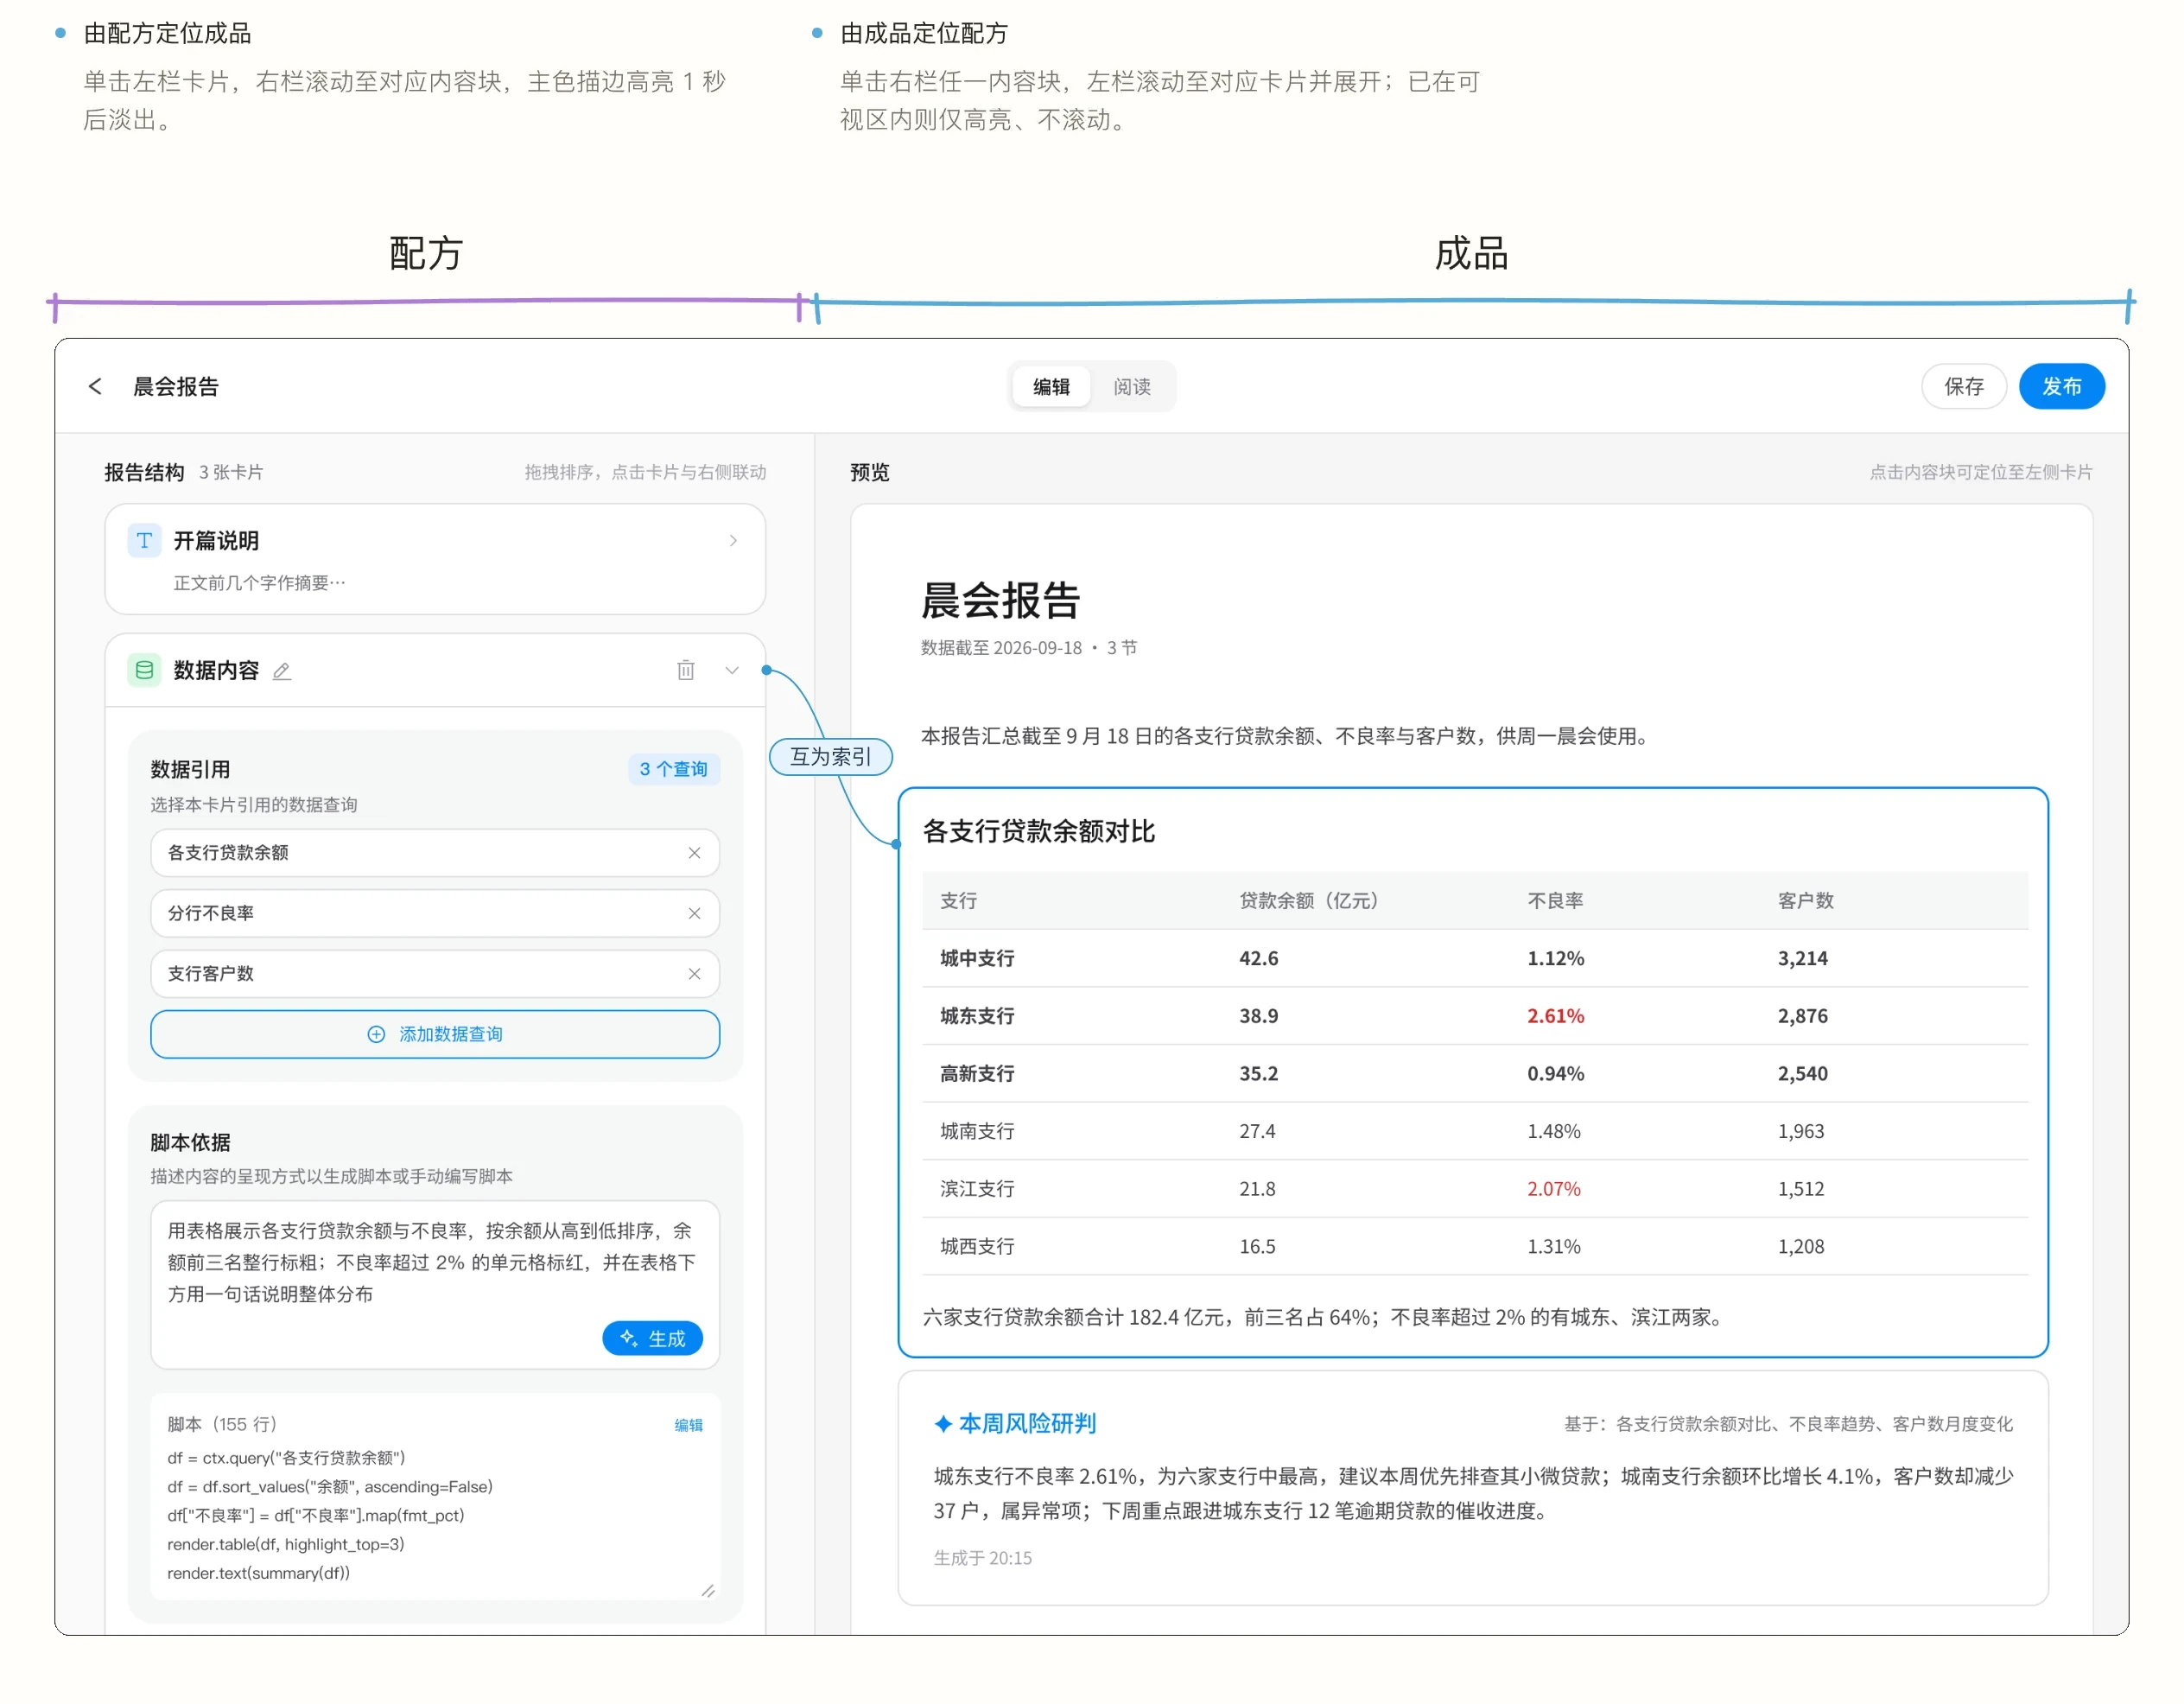This screenshot has height=1704, width=2184.
Task: Open the script 编辑 link
Action: (688, 1425)
